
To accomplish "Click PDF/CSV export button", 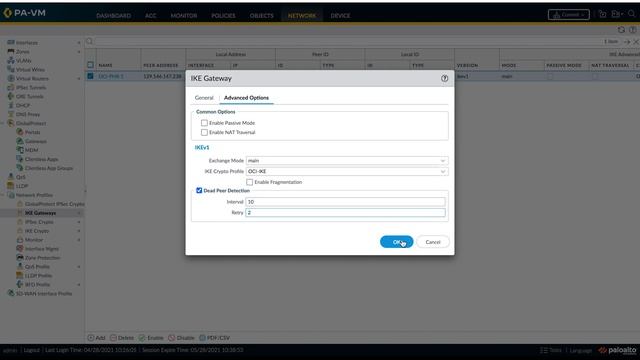I will (214, 338).
